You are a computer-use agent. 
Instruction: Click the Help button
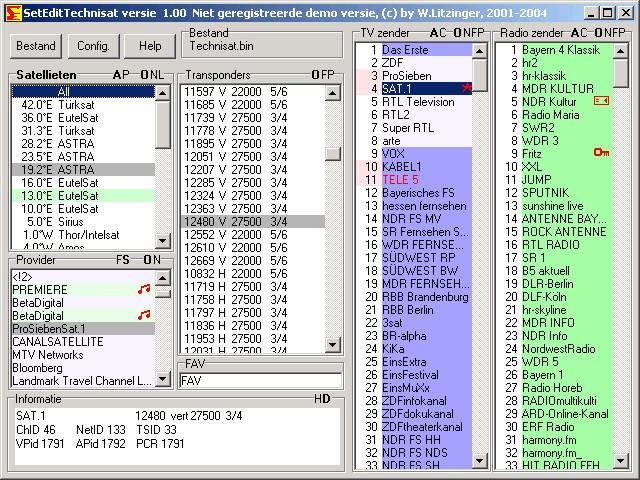150,46
